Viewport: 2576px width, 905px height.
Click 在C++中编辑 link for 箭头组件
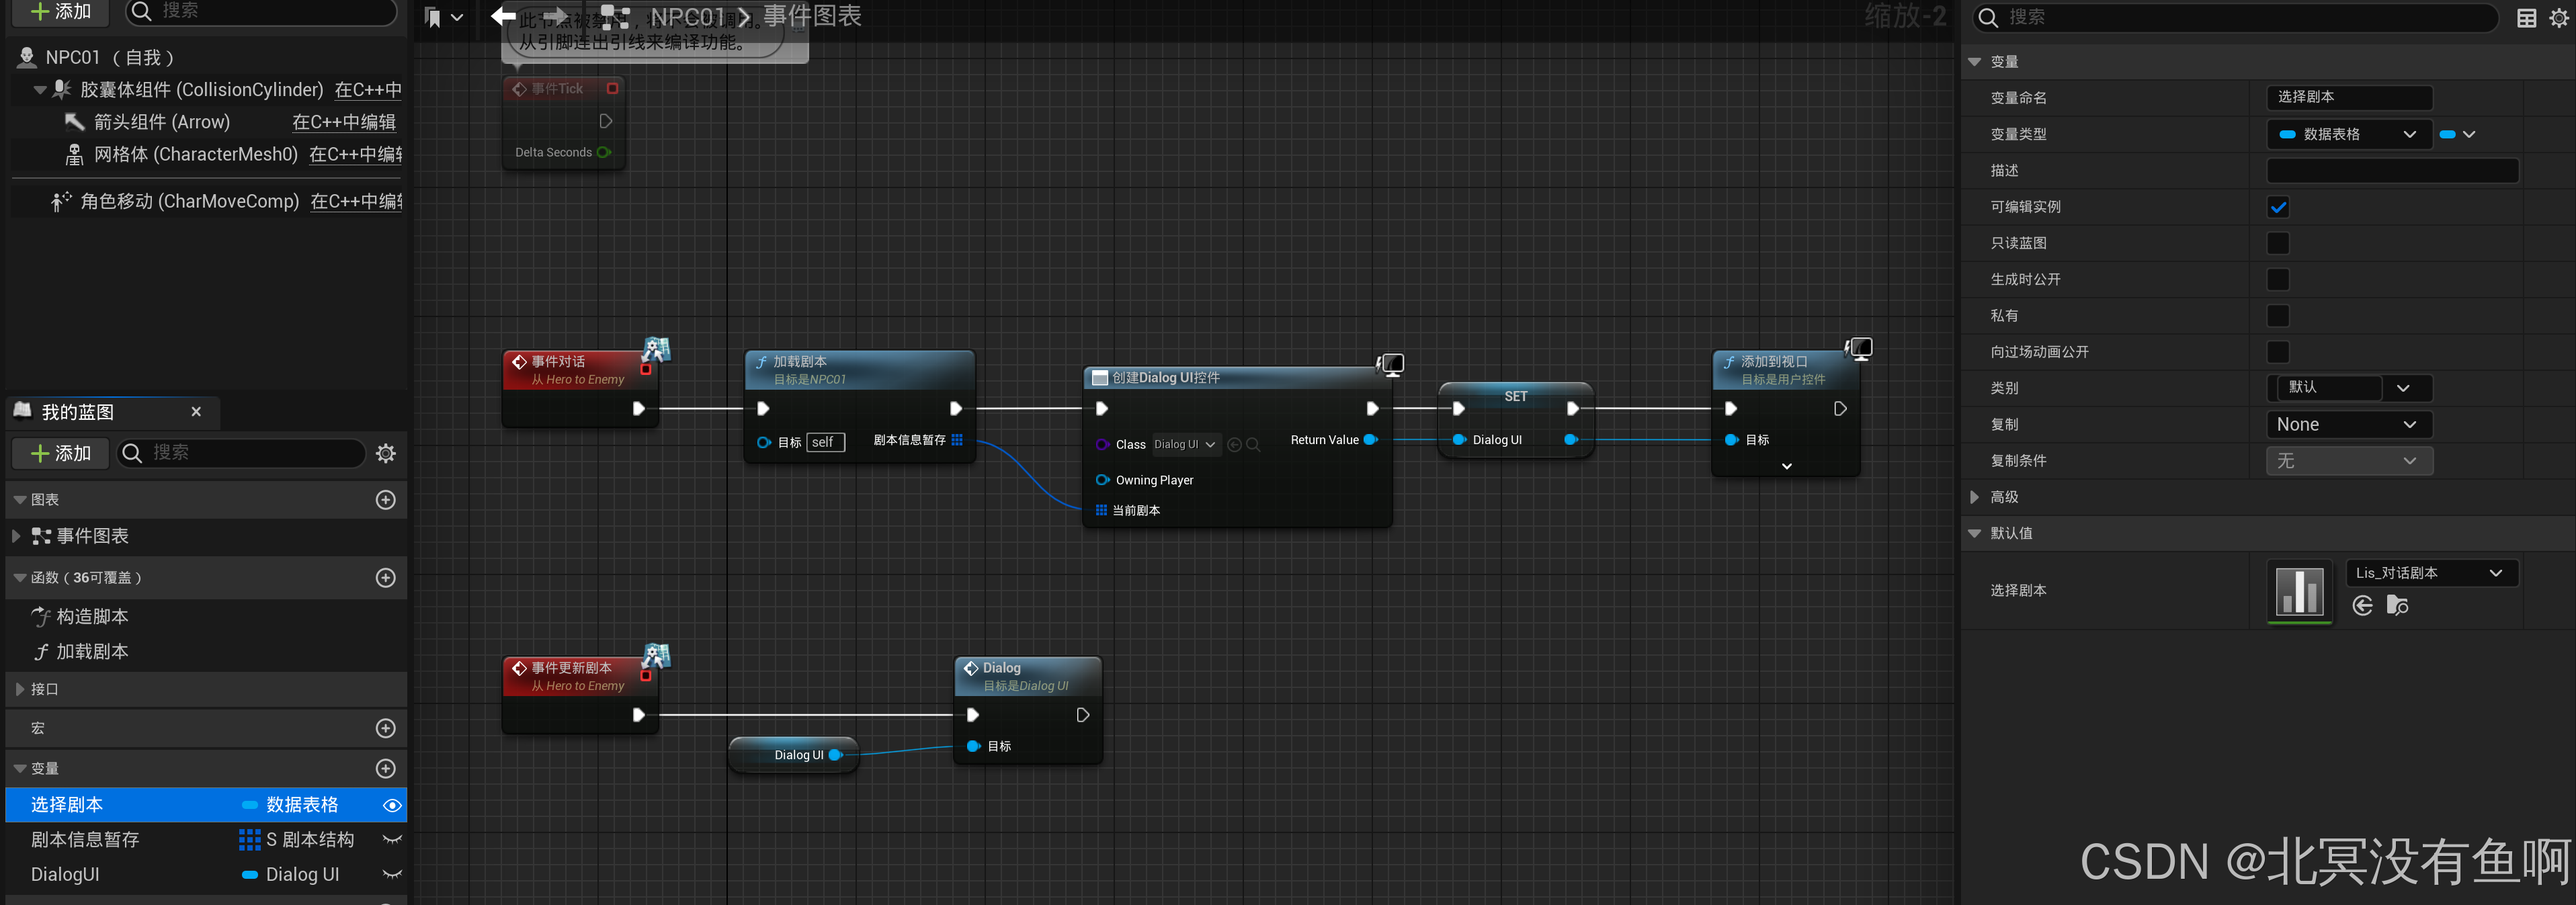344,122
